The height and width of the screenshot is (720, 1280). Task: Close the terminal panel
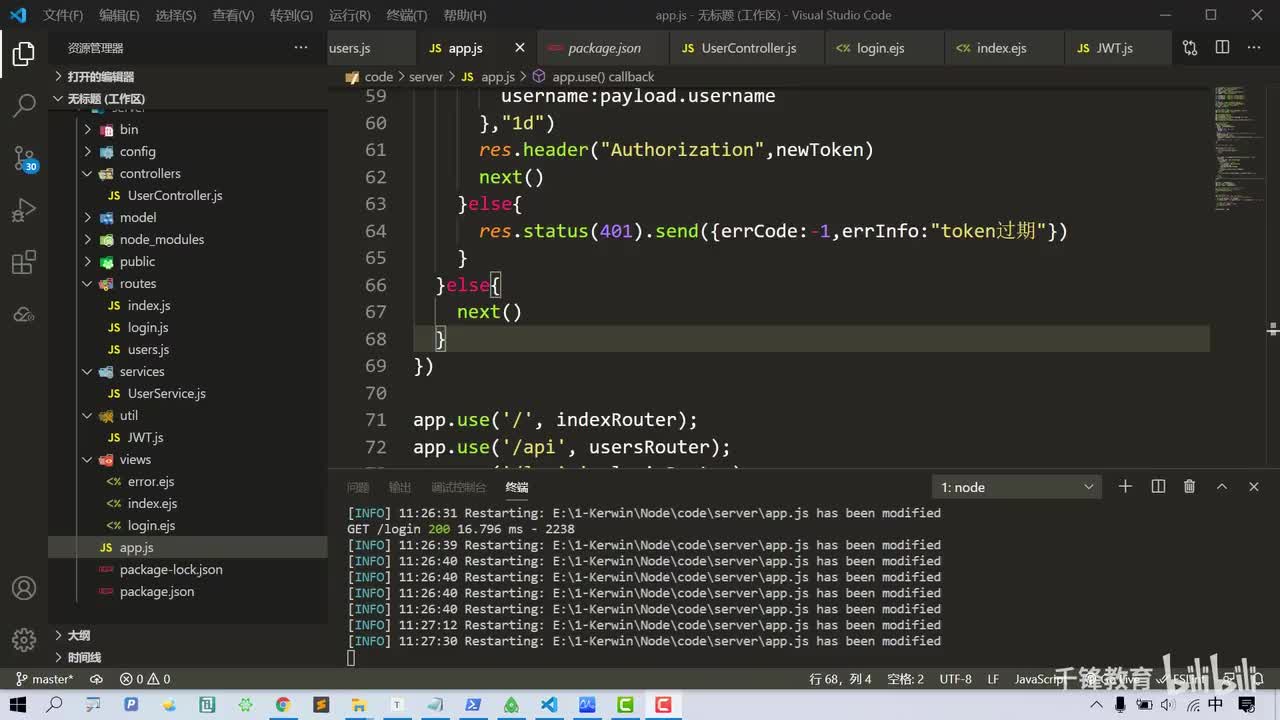tap(1253, 487)
